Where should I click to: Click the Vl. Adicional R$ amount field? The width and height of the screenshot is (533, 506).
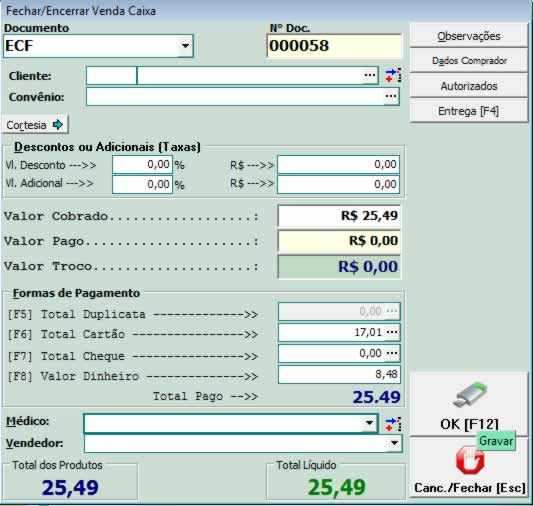(339, 184)
